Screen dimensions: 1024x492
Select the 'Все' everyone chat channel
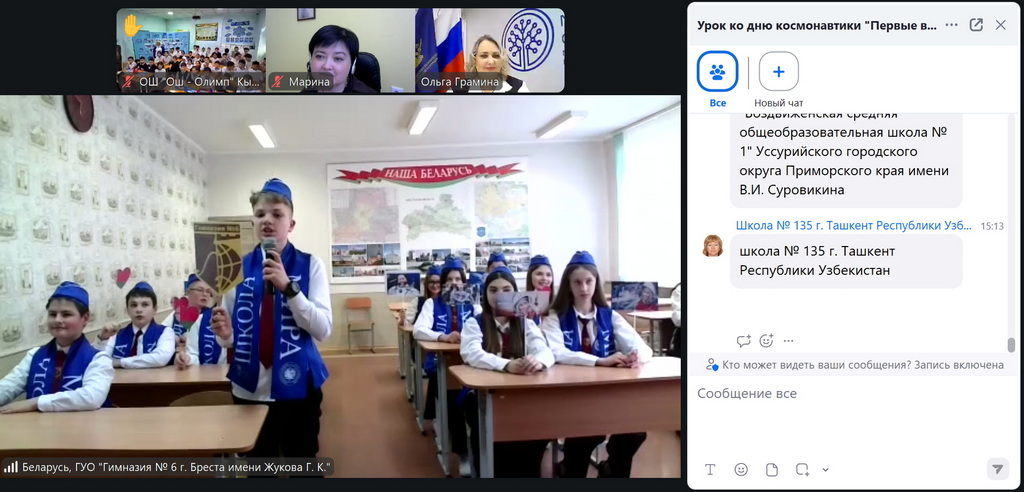click(717, 72)
